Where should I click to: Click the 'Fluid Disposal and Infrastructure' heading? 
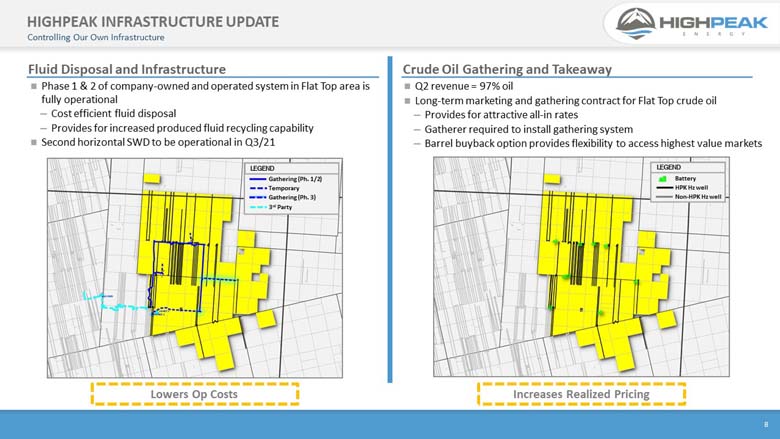click(x=127, y=69)
